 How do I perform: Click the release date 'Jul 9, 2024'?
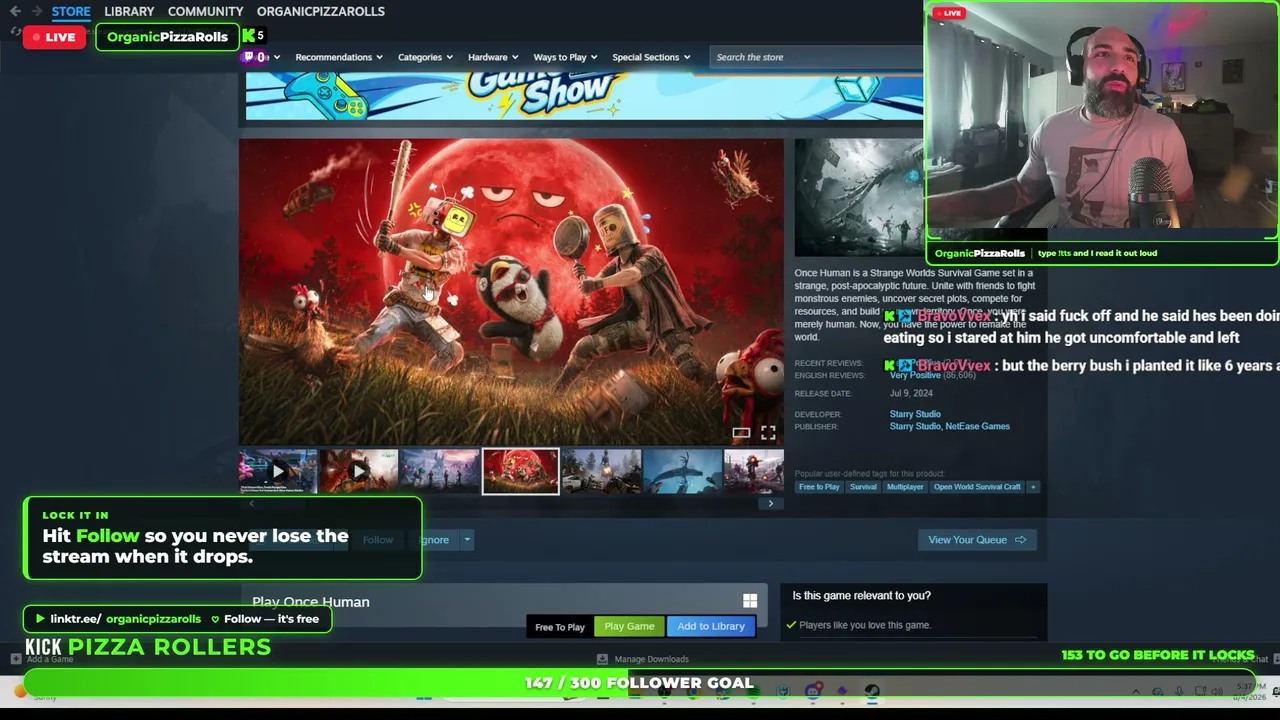pos(911,393)
